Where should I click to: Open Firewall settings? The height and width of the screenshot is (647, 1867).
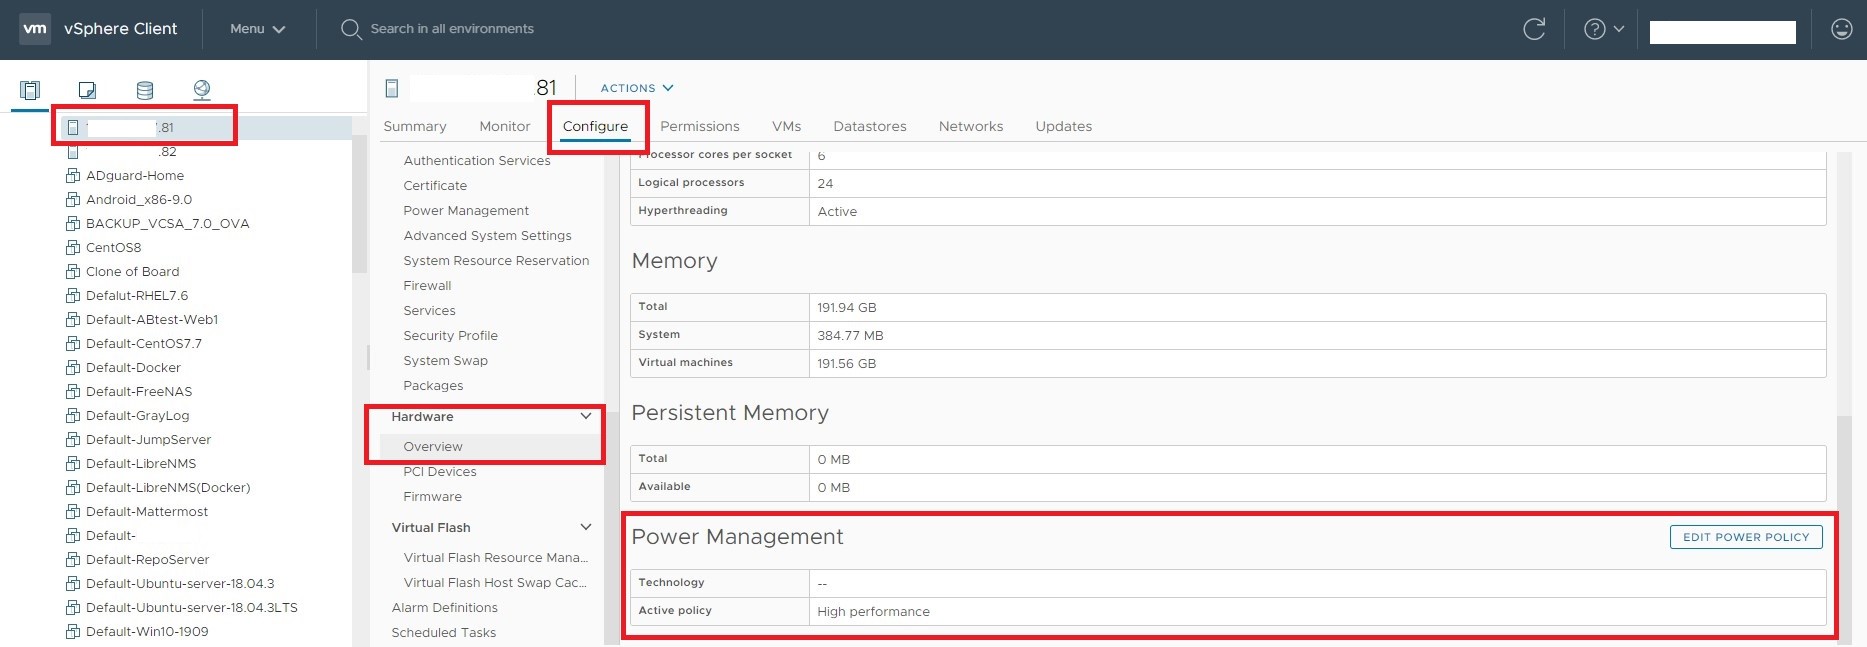tap(427, 285)
